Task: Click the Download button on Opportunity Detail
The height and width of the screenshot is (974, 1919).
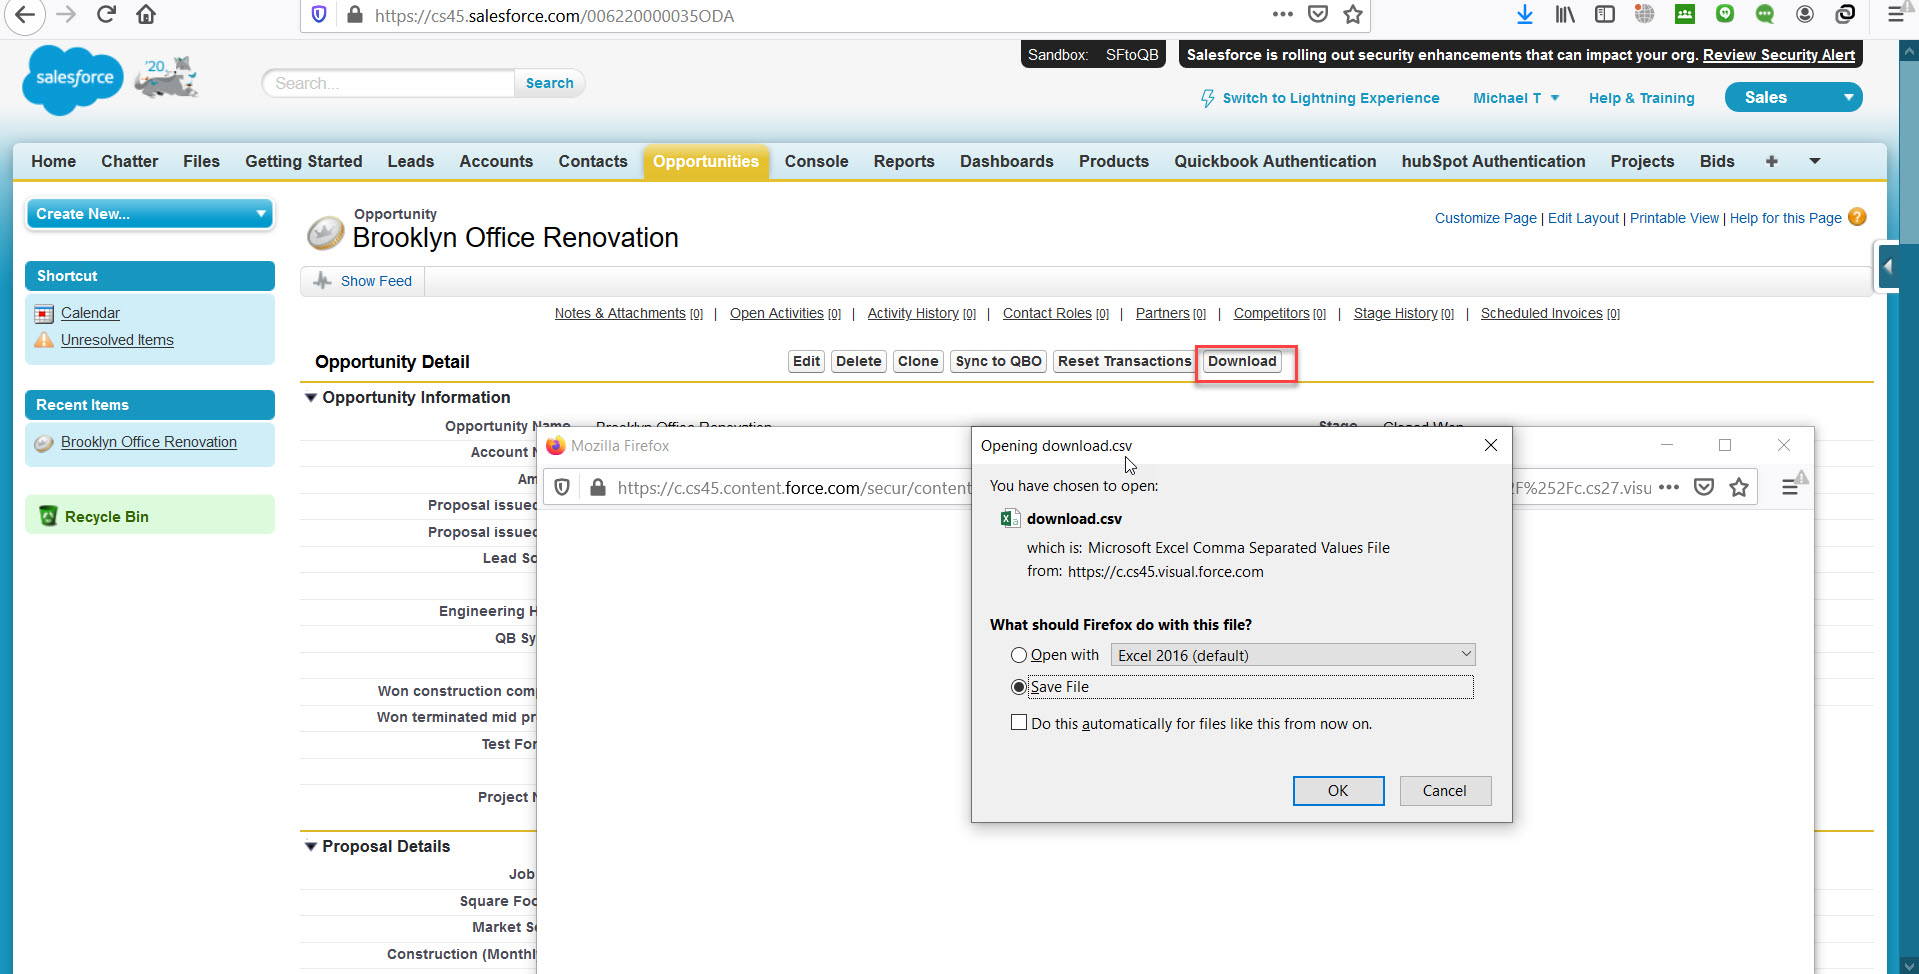Action: point(1242,361)
